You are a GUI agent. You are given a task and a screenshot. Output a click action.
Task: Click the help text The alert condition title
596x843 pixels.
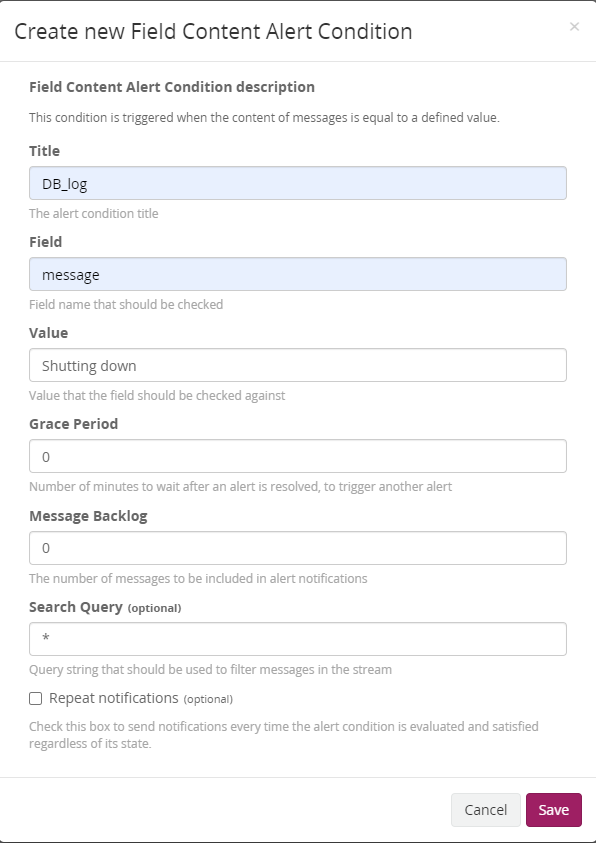[94, 213]
